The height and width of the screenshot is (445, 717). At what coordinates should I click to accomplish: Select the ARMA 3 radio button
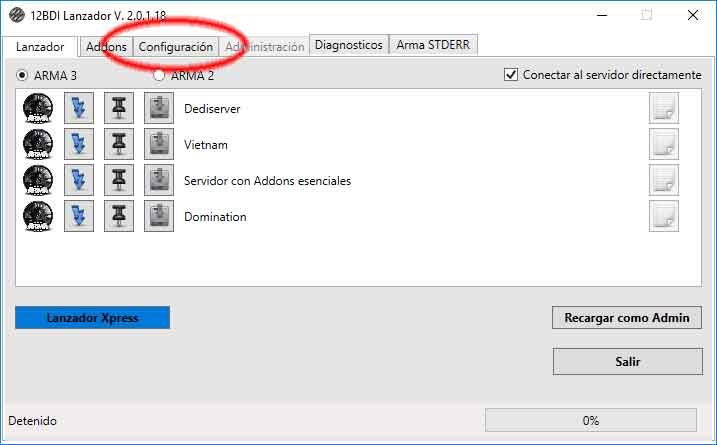pos(21,75)
